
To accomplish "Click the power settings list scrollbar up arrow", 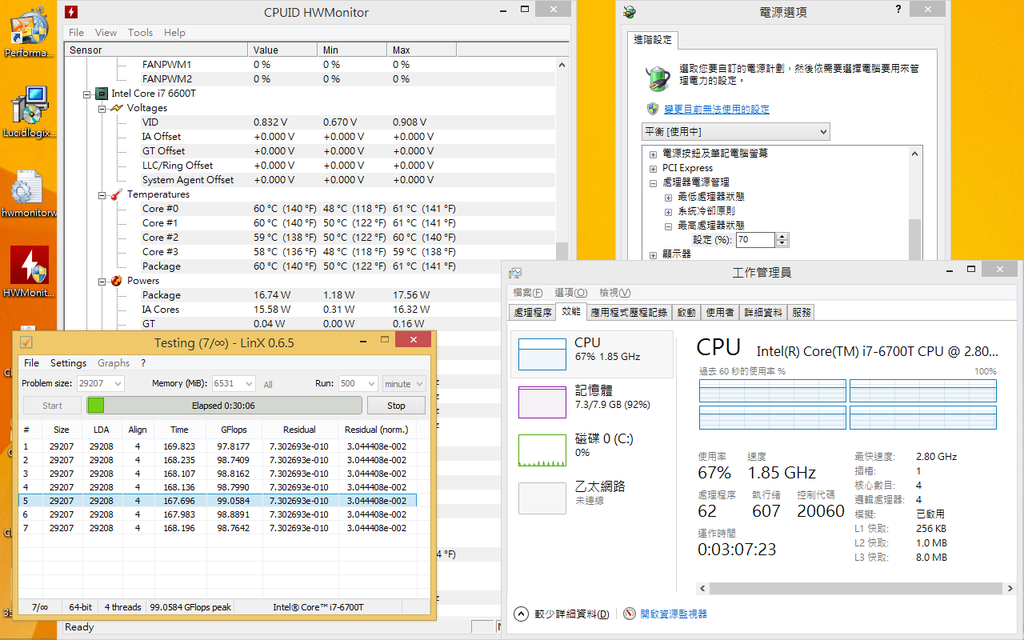I will [x=915, y=154].
